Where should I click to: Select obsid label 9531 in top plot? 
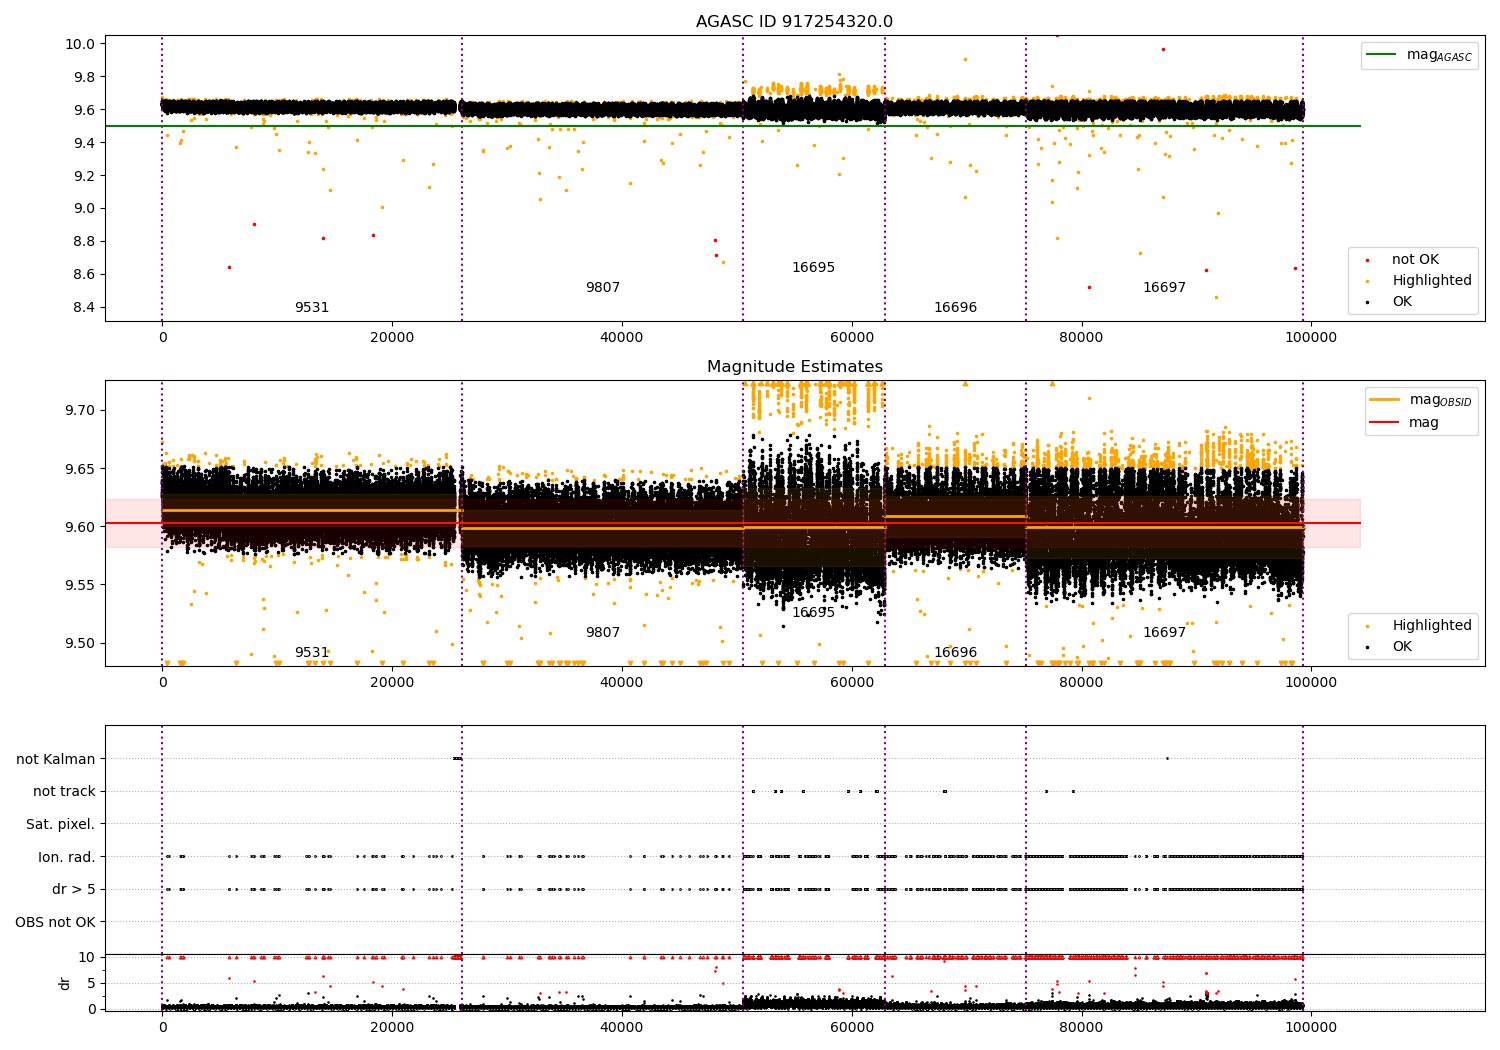[x=312, y=308]
